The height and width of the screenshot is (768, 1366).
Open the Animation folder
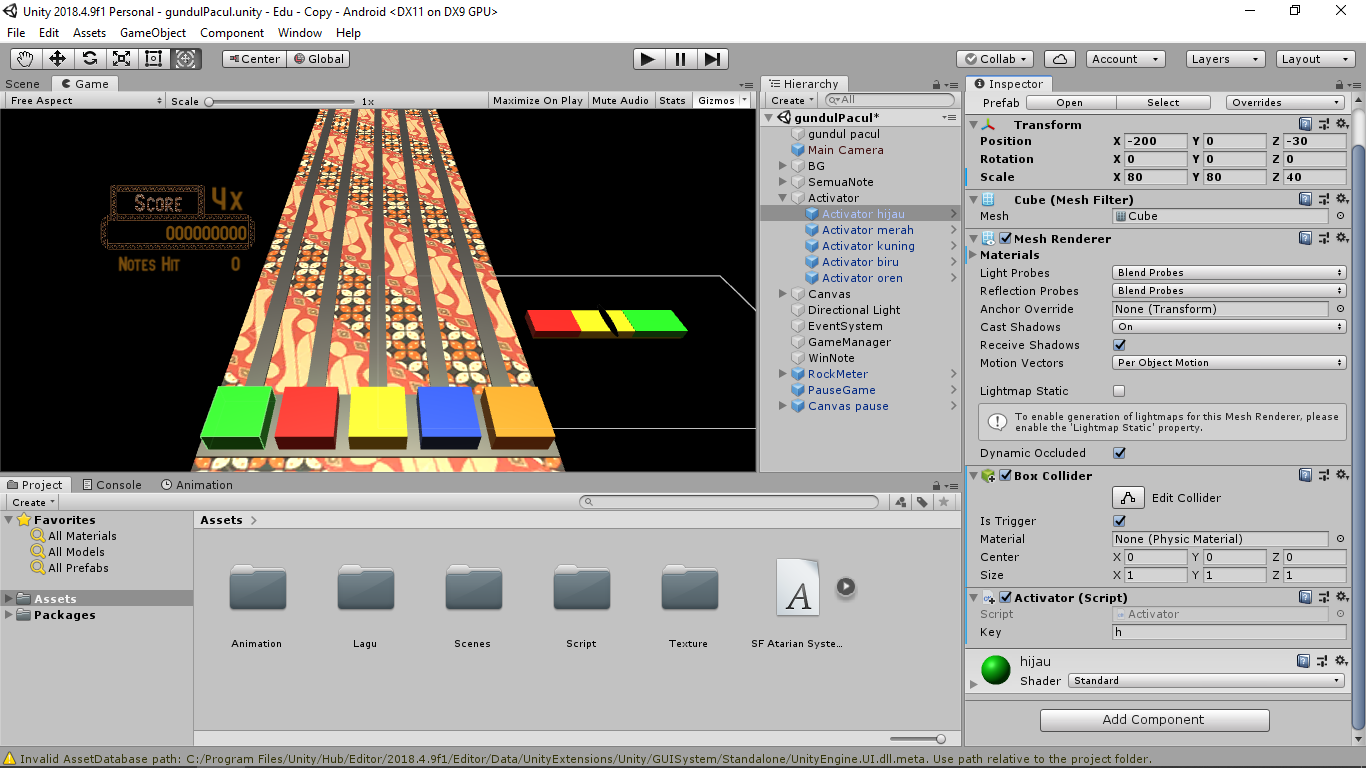pos(257,587)
